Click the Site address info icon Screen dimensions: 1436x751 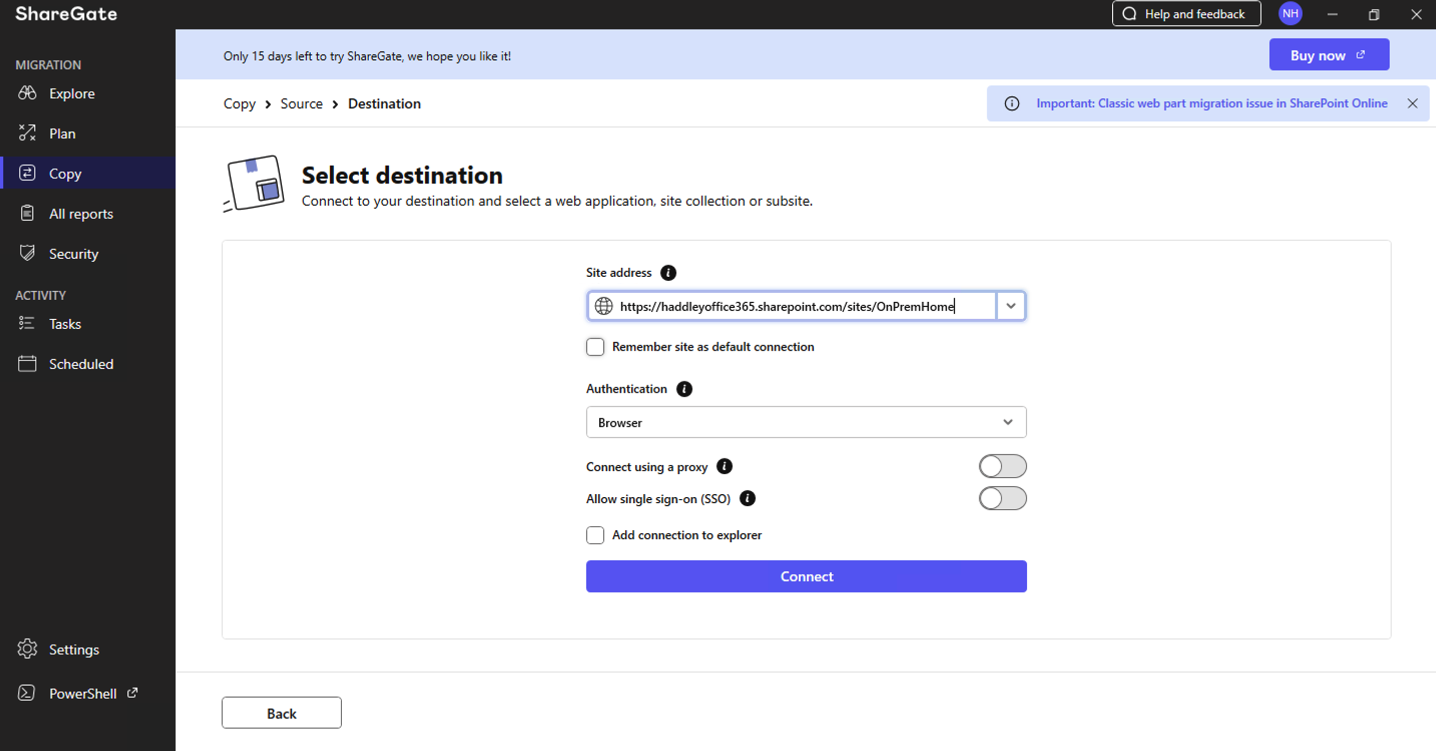pos(669,272)
